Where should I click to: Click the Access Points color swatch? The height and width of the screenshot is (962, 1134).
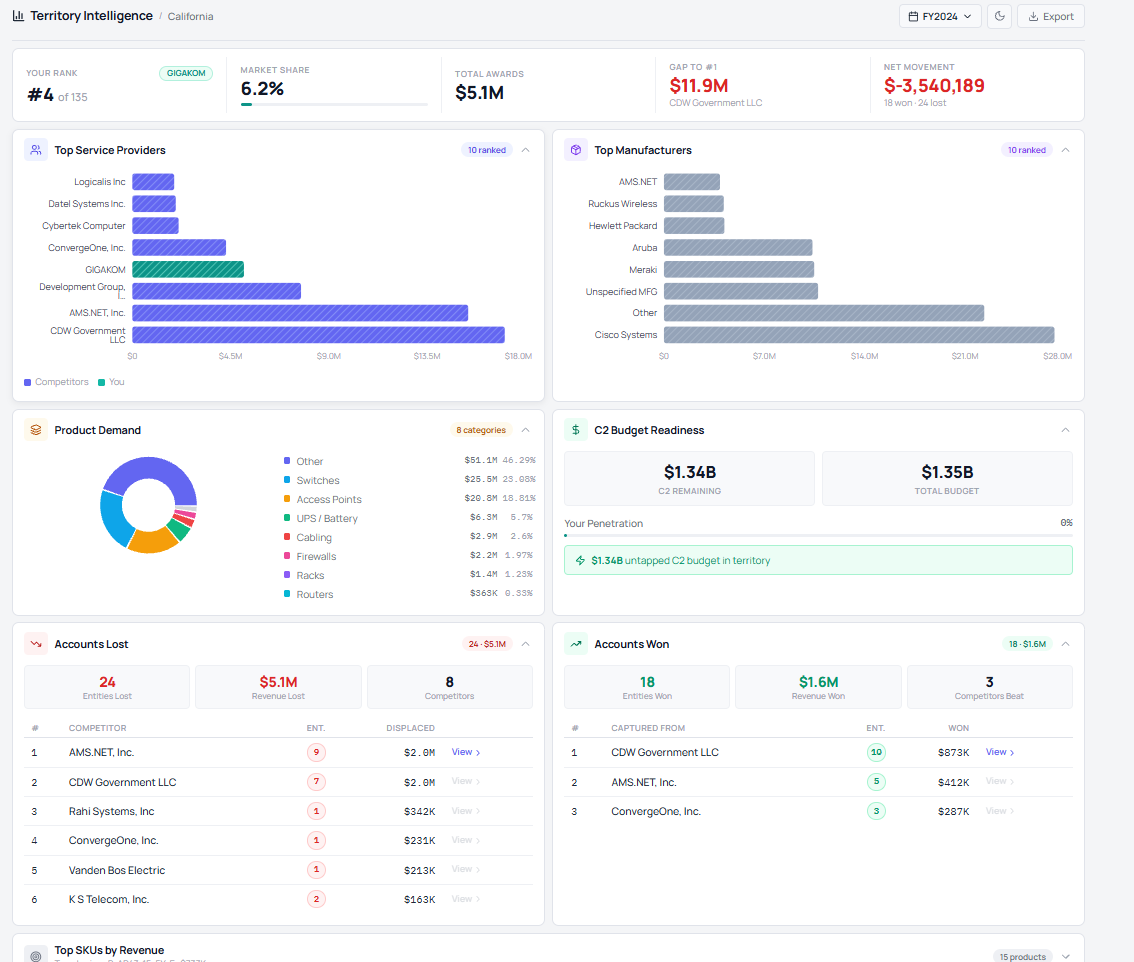point(287,499)
